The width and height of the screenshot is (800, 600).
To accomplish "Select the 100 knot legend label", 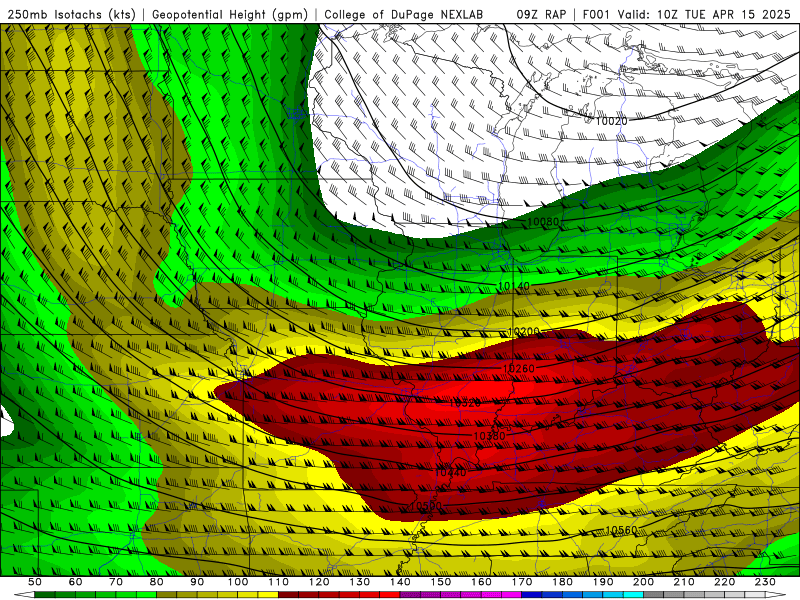I will (x=238, y=582).
